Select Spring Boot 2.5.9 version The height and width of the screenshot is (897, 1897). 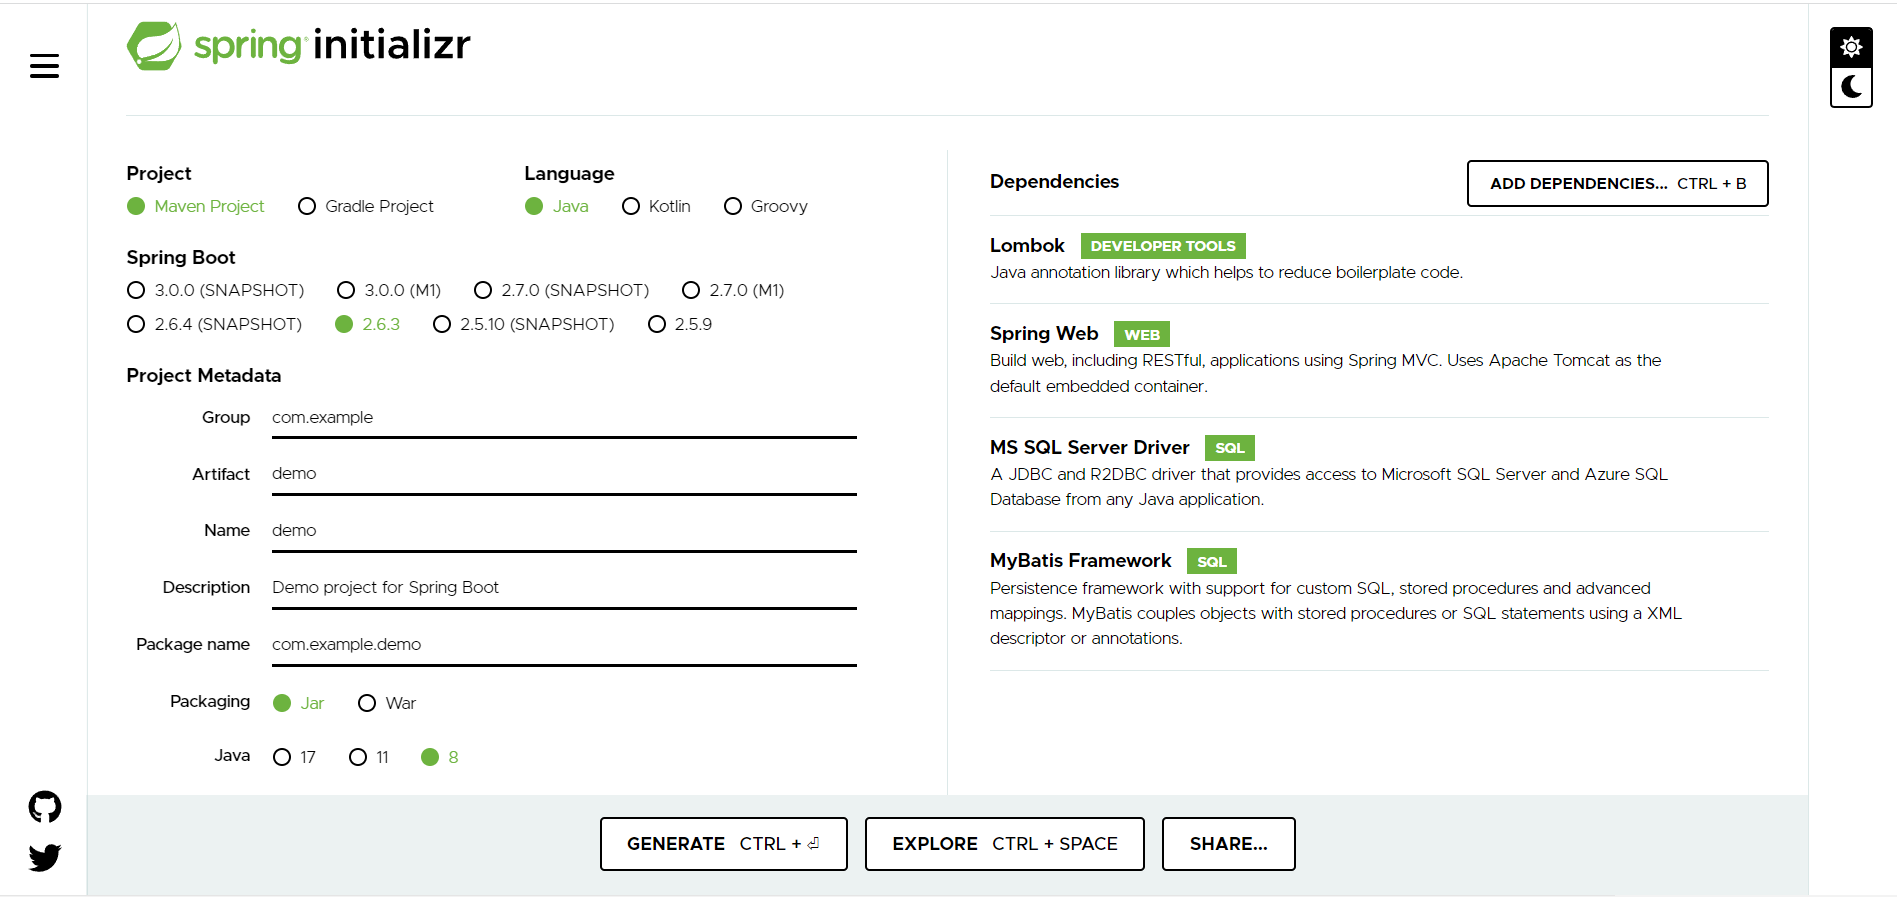click(x=680, y=324)
